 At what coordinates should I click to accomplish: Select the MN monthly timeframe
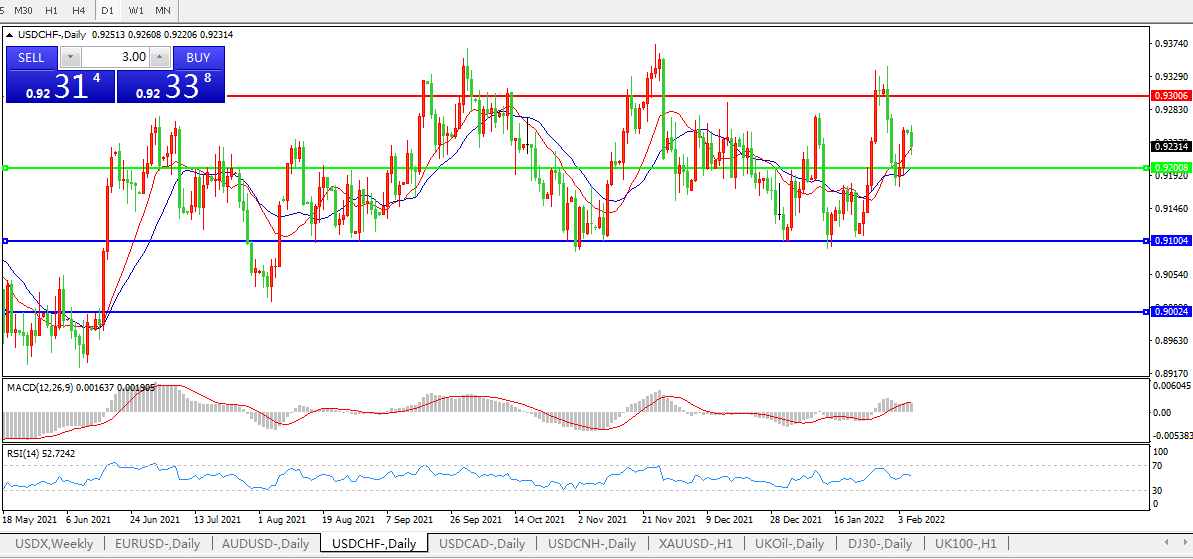[x=162, y=10]
